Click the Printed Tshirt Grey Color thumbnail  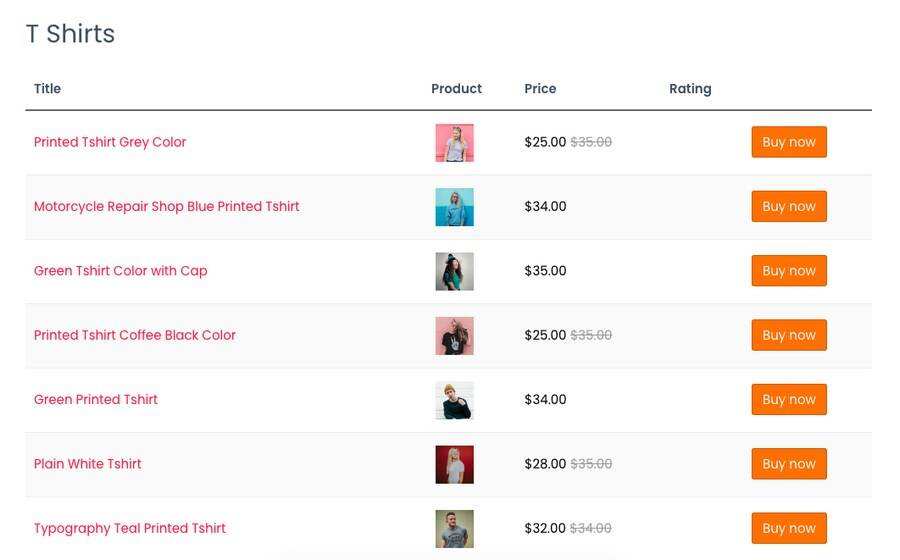pyautogui.click(x=454, y=143)
